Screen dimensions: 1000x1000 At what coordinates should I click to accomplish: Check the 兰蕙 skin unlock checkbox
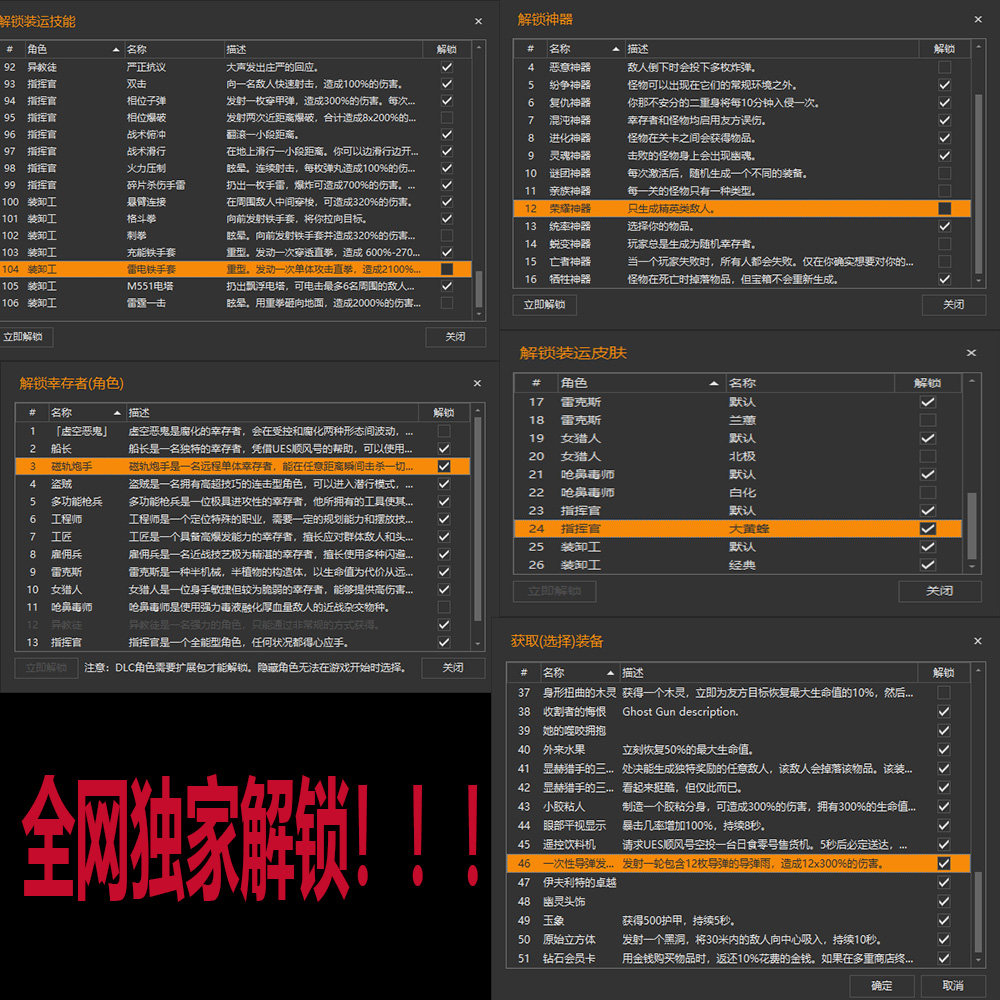coord(927,419)
